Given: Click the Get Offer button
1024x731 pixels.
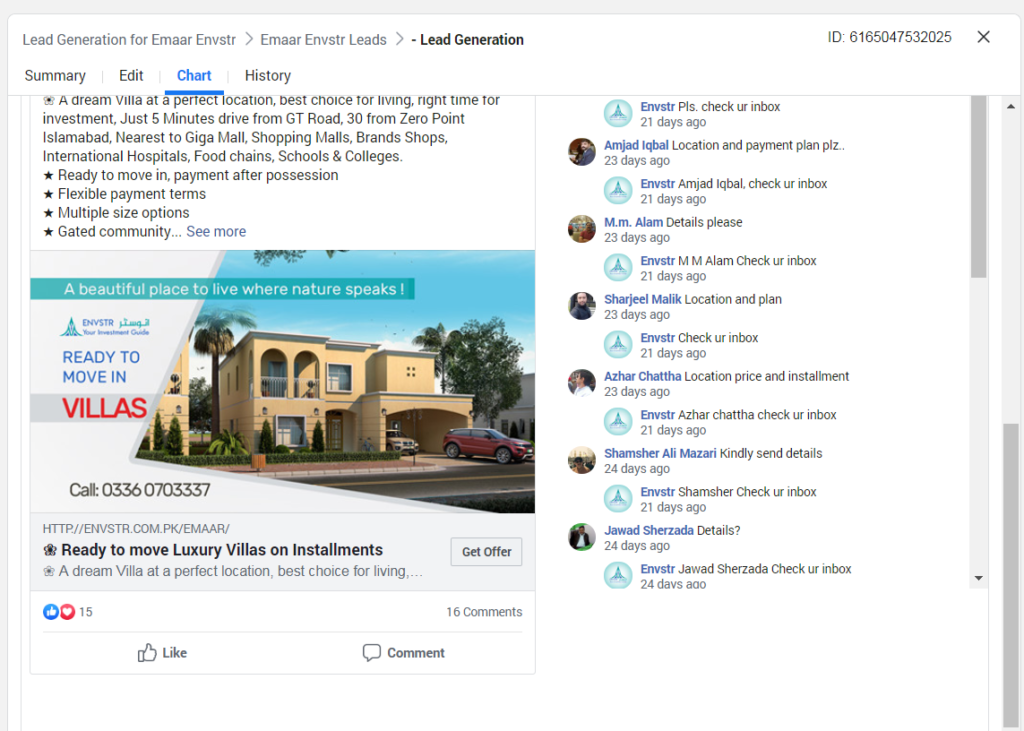Looking at the screenshot, I should pos(487,552).
